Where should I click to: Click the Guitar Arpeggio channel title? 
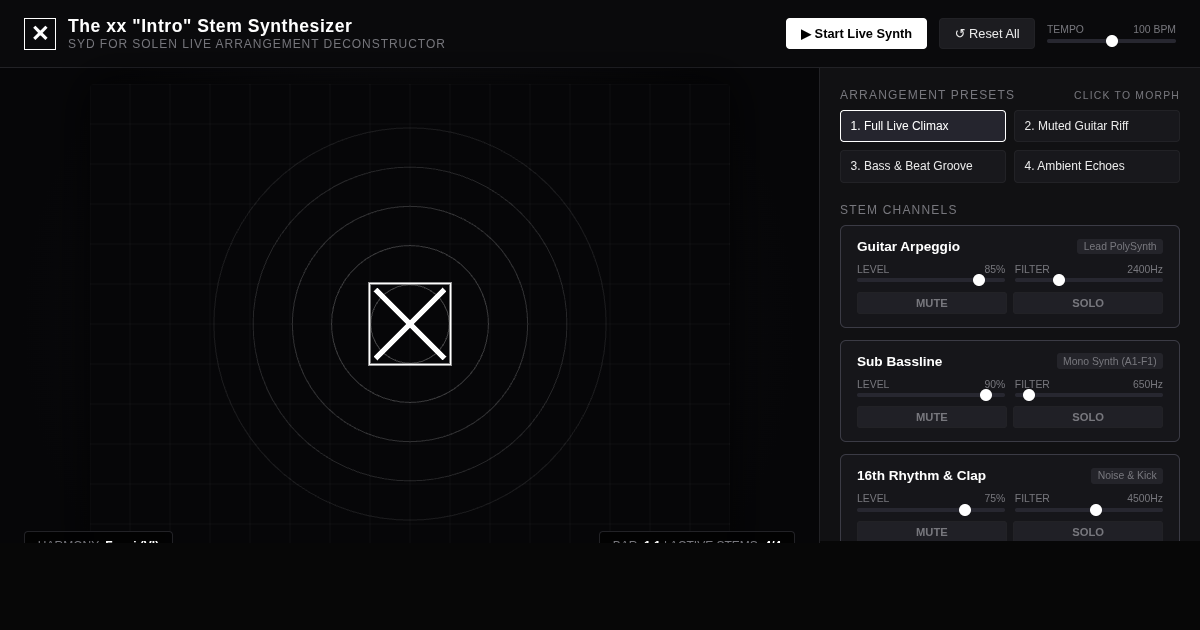[908, 247]
